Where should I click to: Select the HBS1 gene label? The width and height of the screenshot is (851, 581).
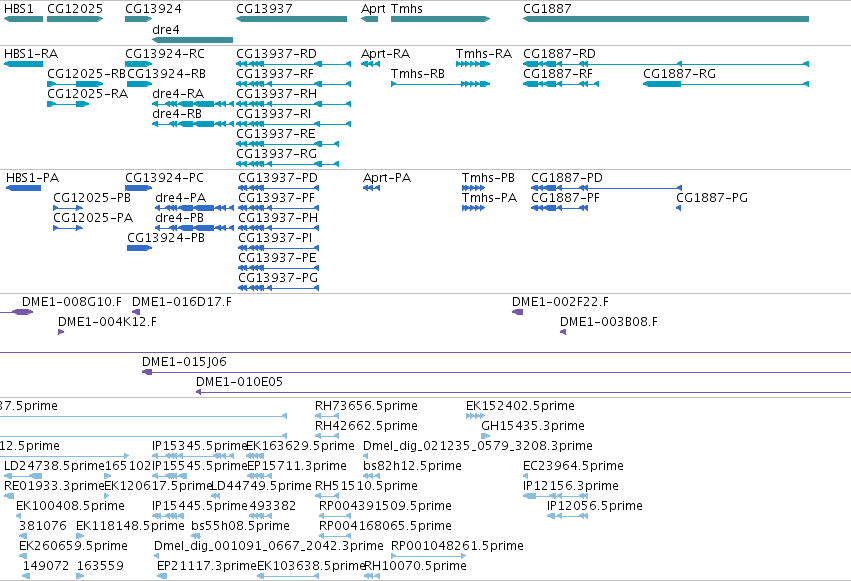point(18,9)
